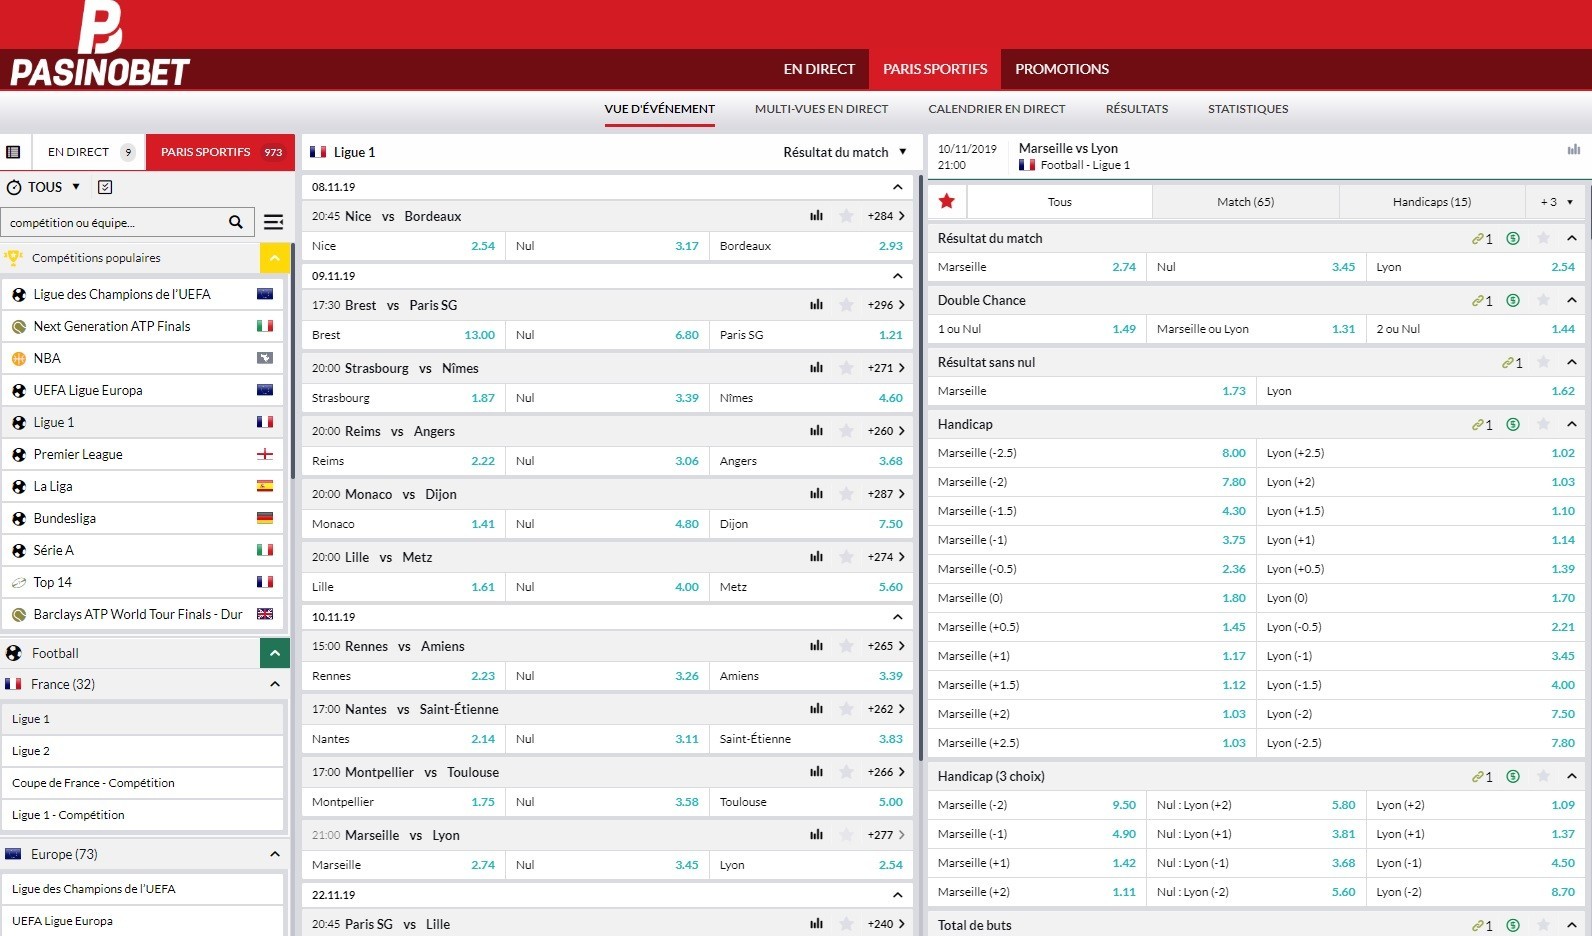Open the Résultat du match market dropdown
The width and height of the screenshot is (1592, 936).
point(845,152)
